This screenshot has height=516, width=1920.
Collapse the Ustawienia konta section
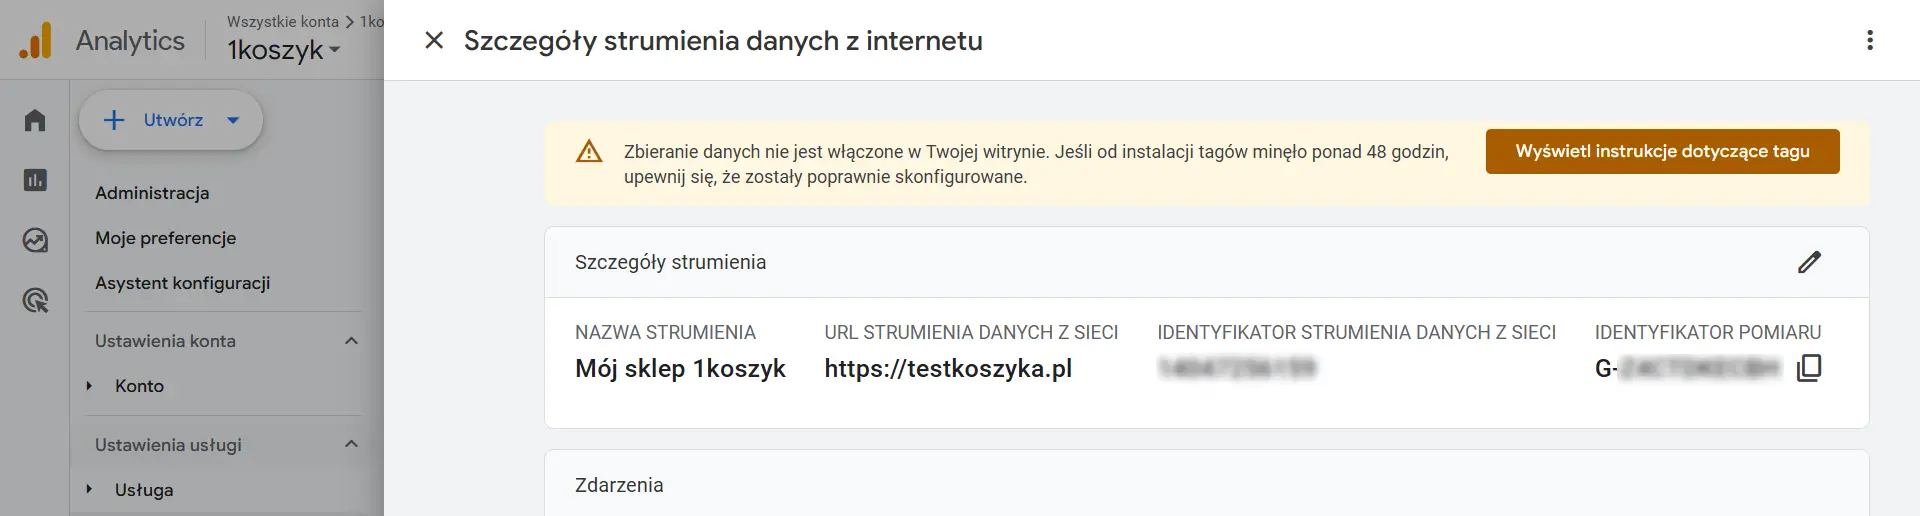click(351, 341)
